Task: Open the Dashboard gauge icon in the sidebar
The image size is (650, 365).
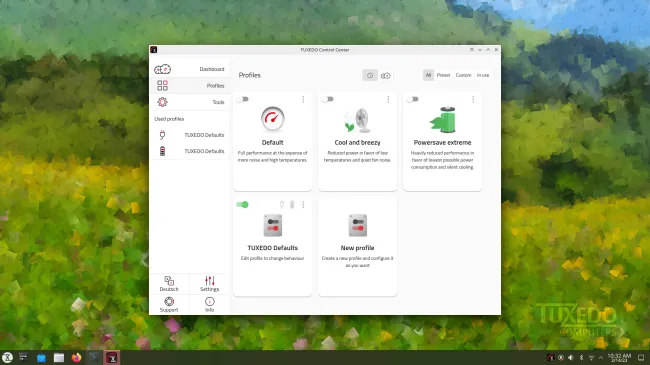Action: tap(162, 69)
